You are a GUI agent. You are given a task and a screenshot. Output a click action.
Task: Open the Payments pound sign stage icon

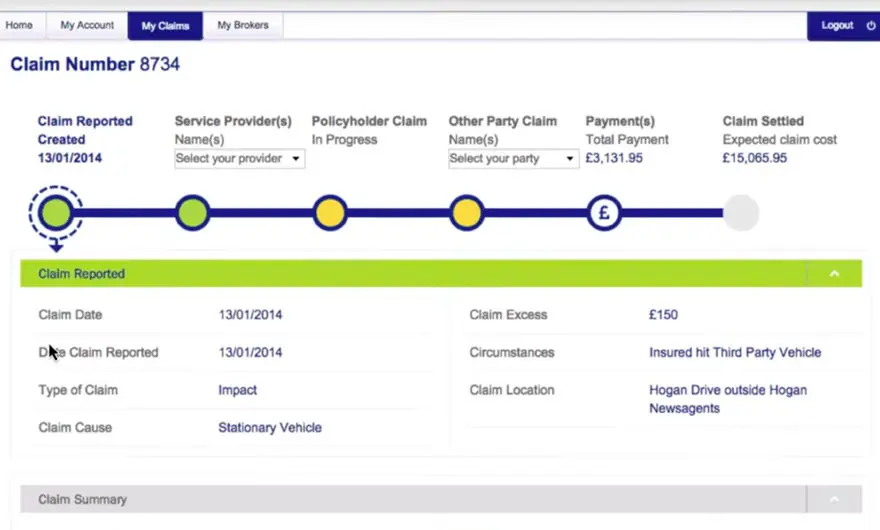pyautogui.click(x=604, y=212)
